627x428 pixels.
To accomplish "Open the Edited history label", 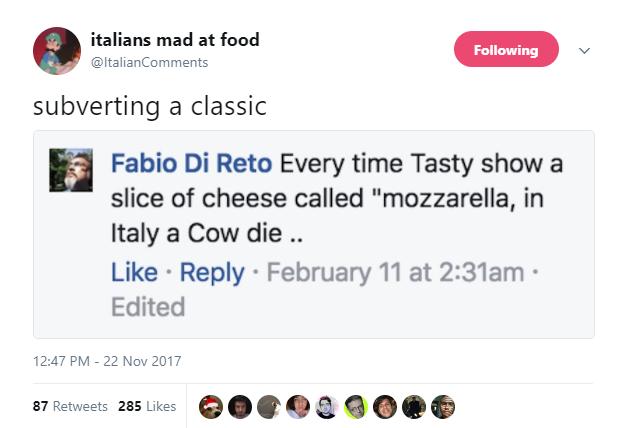I will [x=148, y=307].
